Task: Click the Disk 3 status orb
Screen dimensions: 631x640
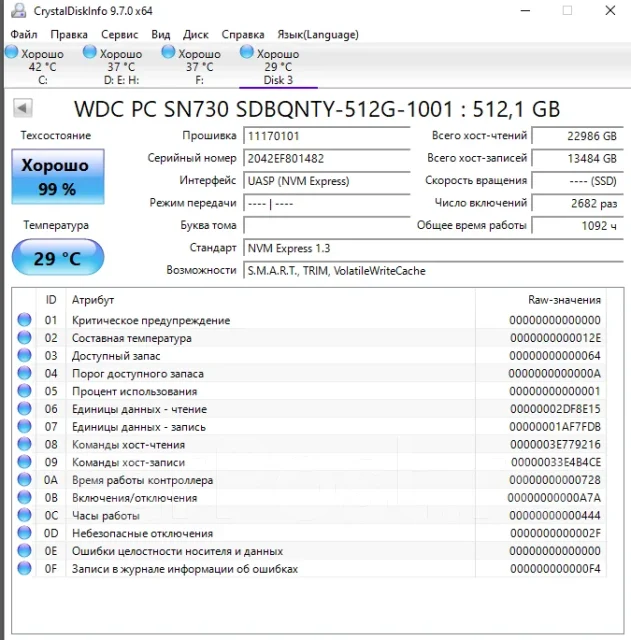Action: coord(247,52)
